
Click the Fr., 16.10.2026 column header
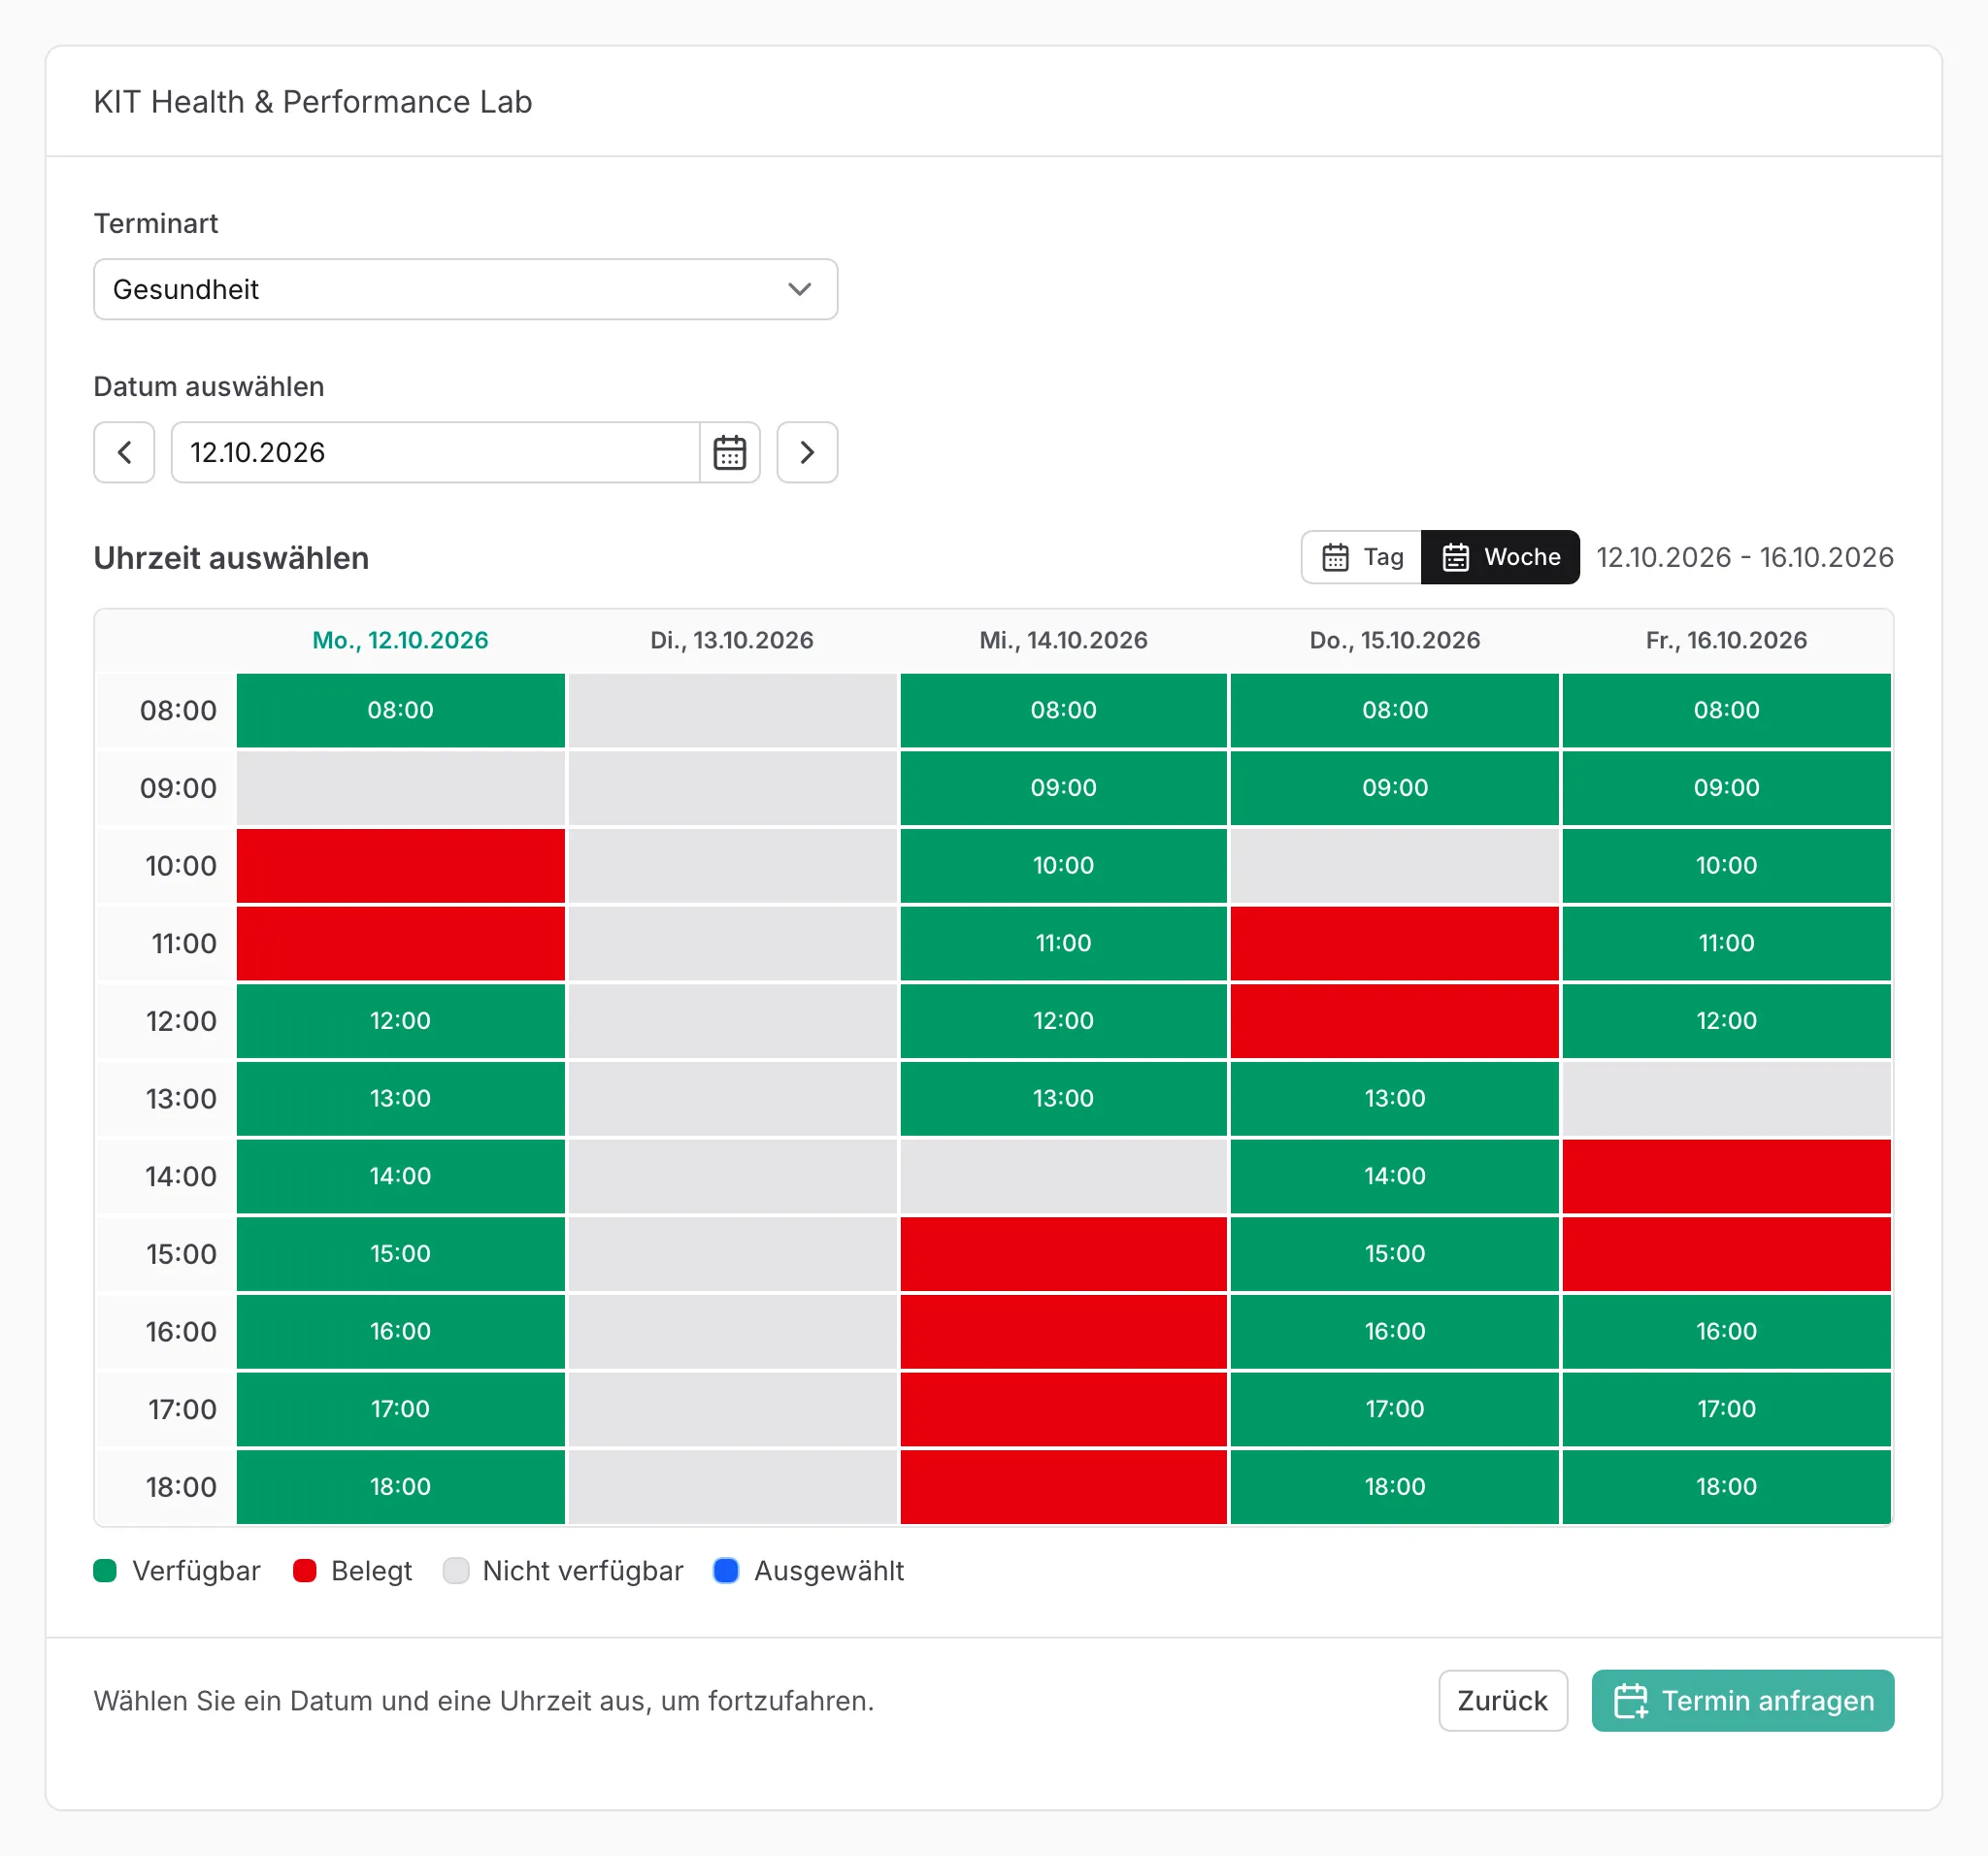click(x=1726, y=640)
